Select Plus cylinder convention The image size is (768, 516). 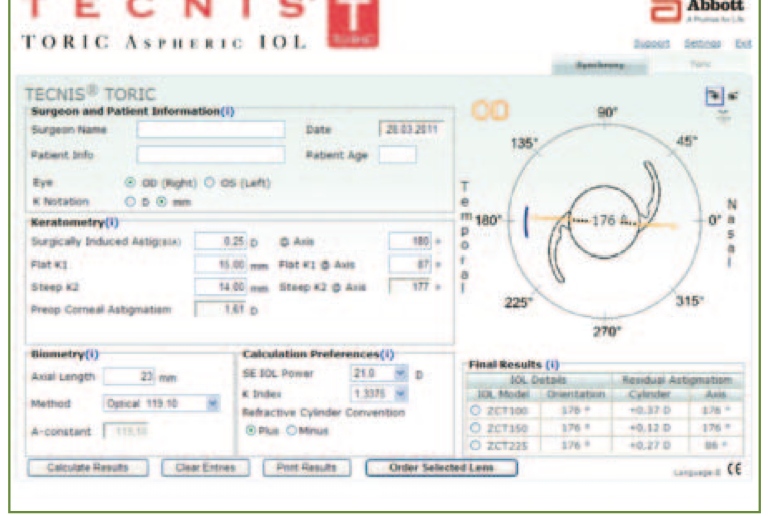(x=251, y=430)
